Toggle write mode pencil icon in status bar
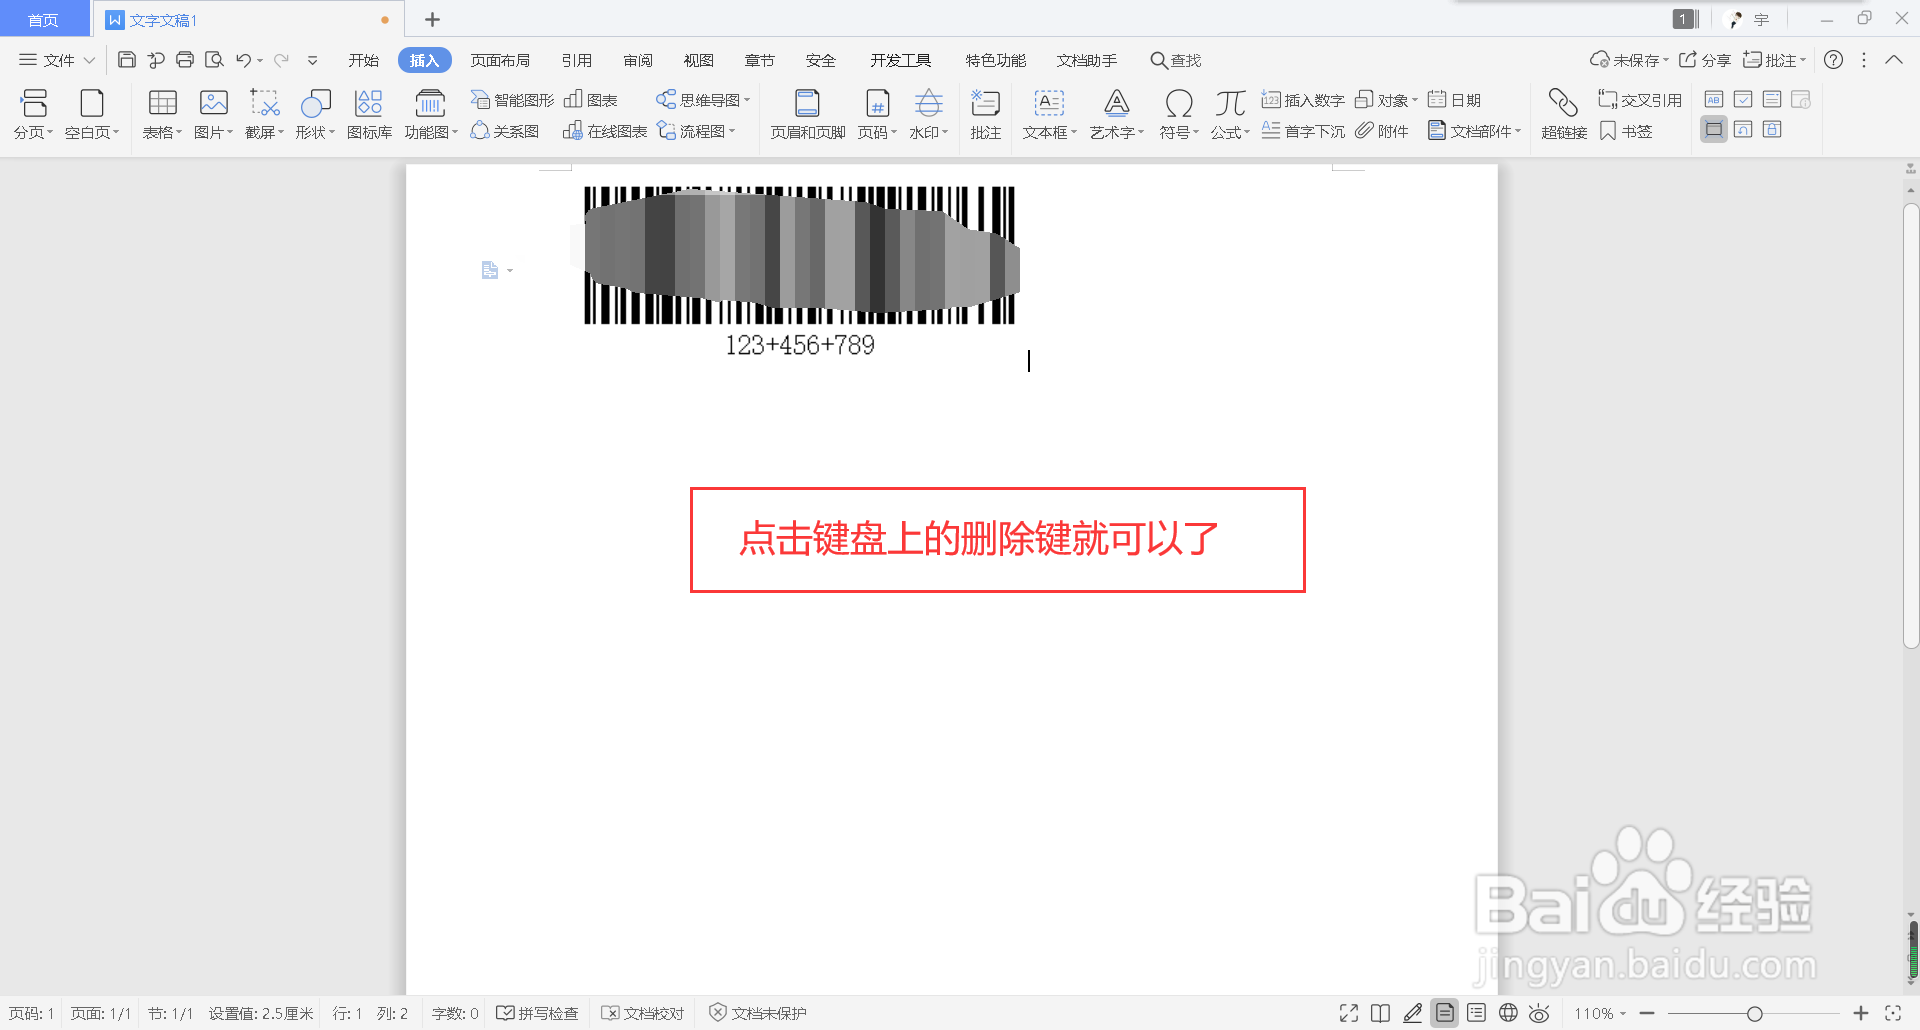Image resolution: width=1920 pixels, height=1030 pixels. (1413, 1013)
